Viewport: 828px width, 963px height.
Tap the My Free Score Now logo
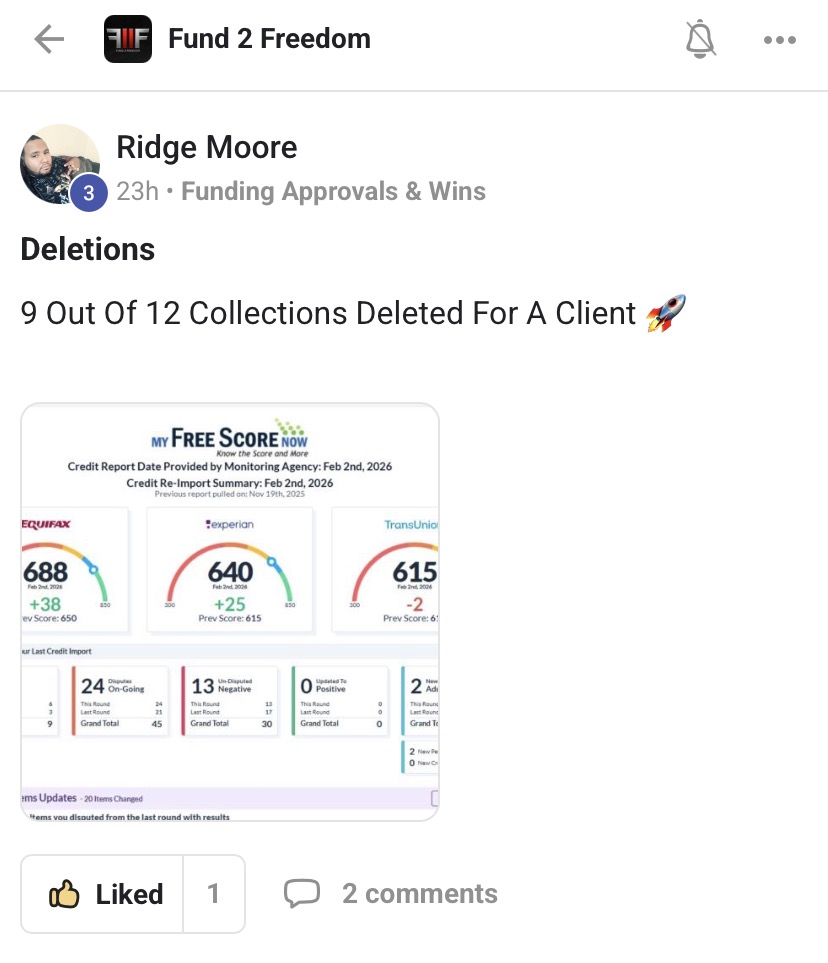tap(230, 438)
